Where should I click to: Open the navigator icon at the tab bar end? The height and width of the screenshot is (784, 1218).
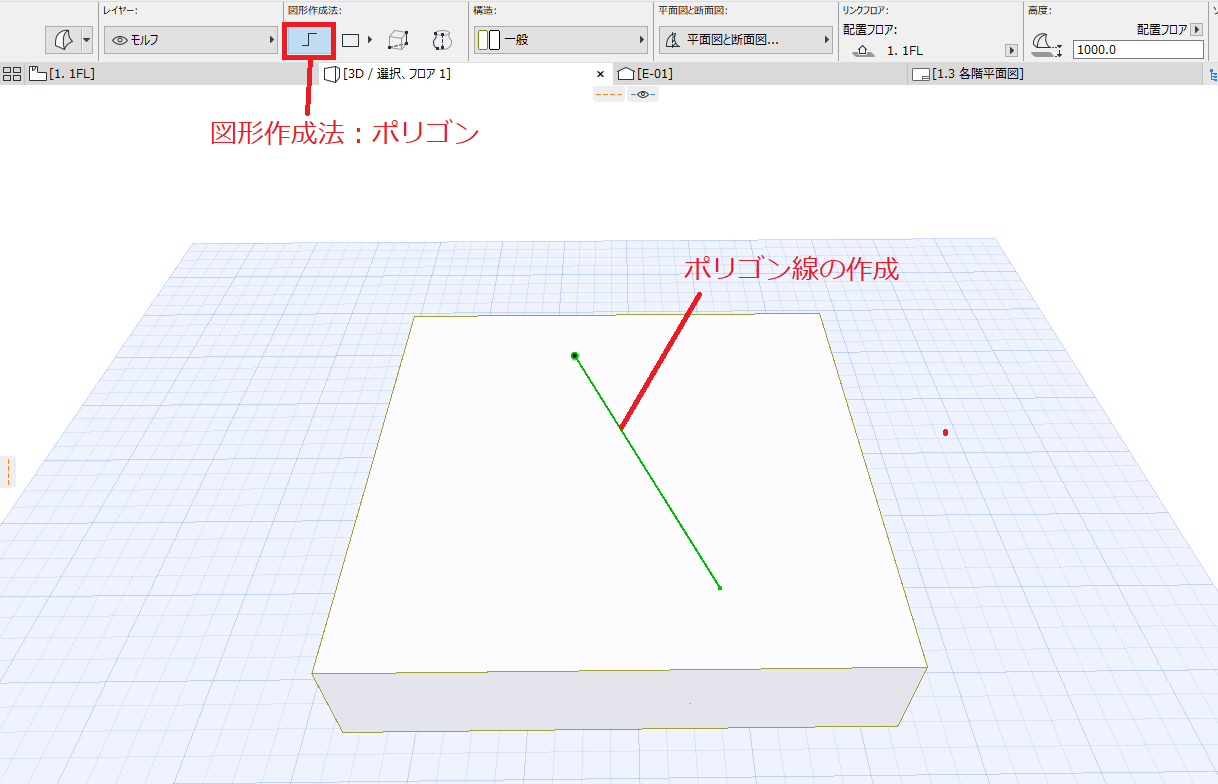coord(1213,74)
